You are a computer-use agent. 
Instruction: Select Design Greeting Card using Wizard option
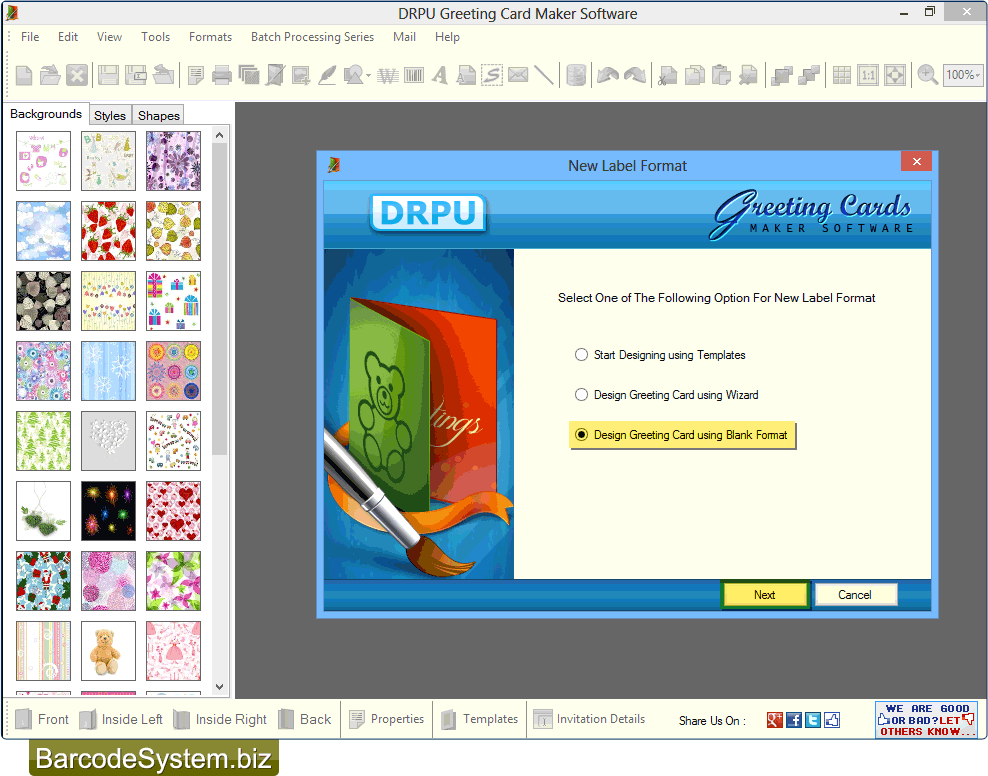pyautogui.click(x=667, y=395)
